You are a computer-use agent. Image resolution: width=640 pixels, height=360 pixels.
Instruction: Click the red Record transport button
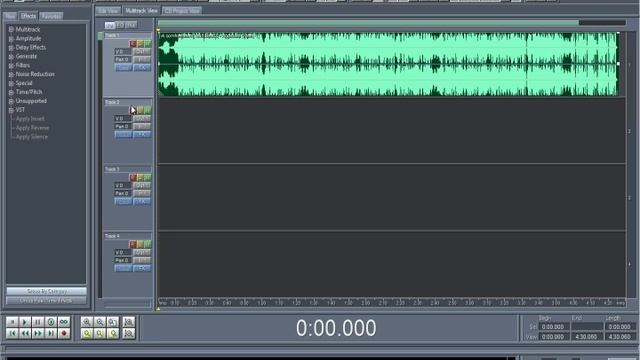point(64,333)
